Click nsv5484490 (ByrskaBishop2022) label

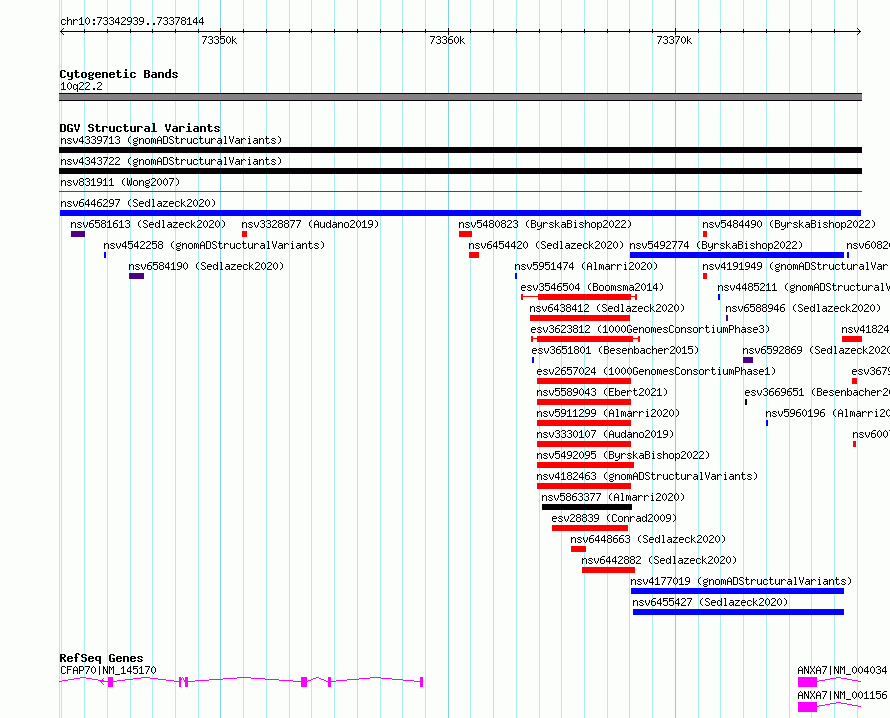(789, 224)
